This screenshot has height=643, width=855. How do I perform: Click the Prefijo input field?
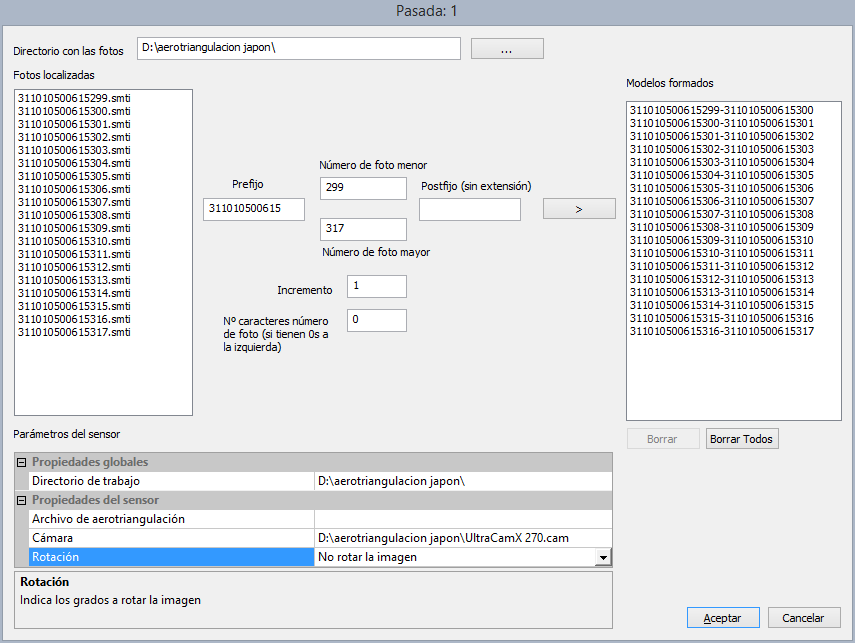pyautogui.click(x=253, y=209)
